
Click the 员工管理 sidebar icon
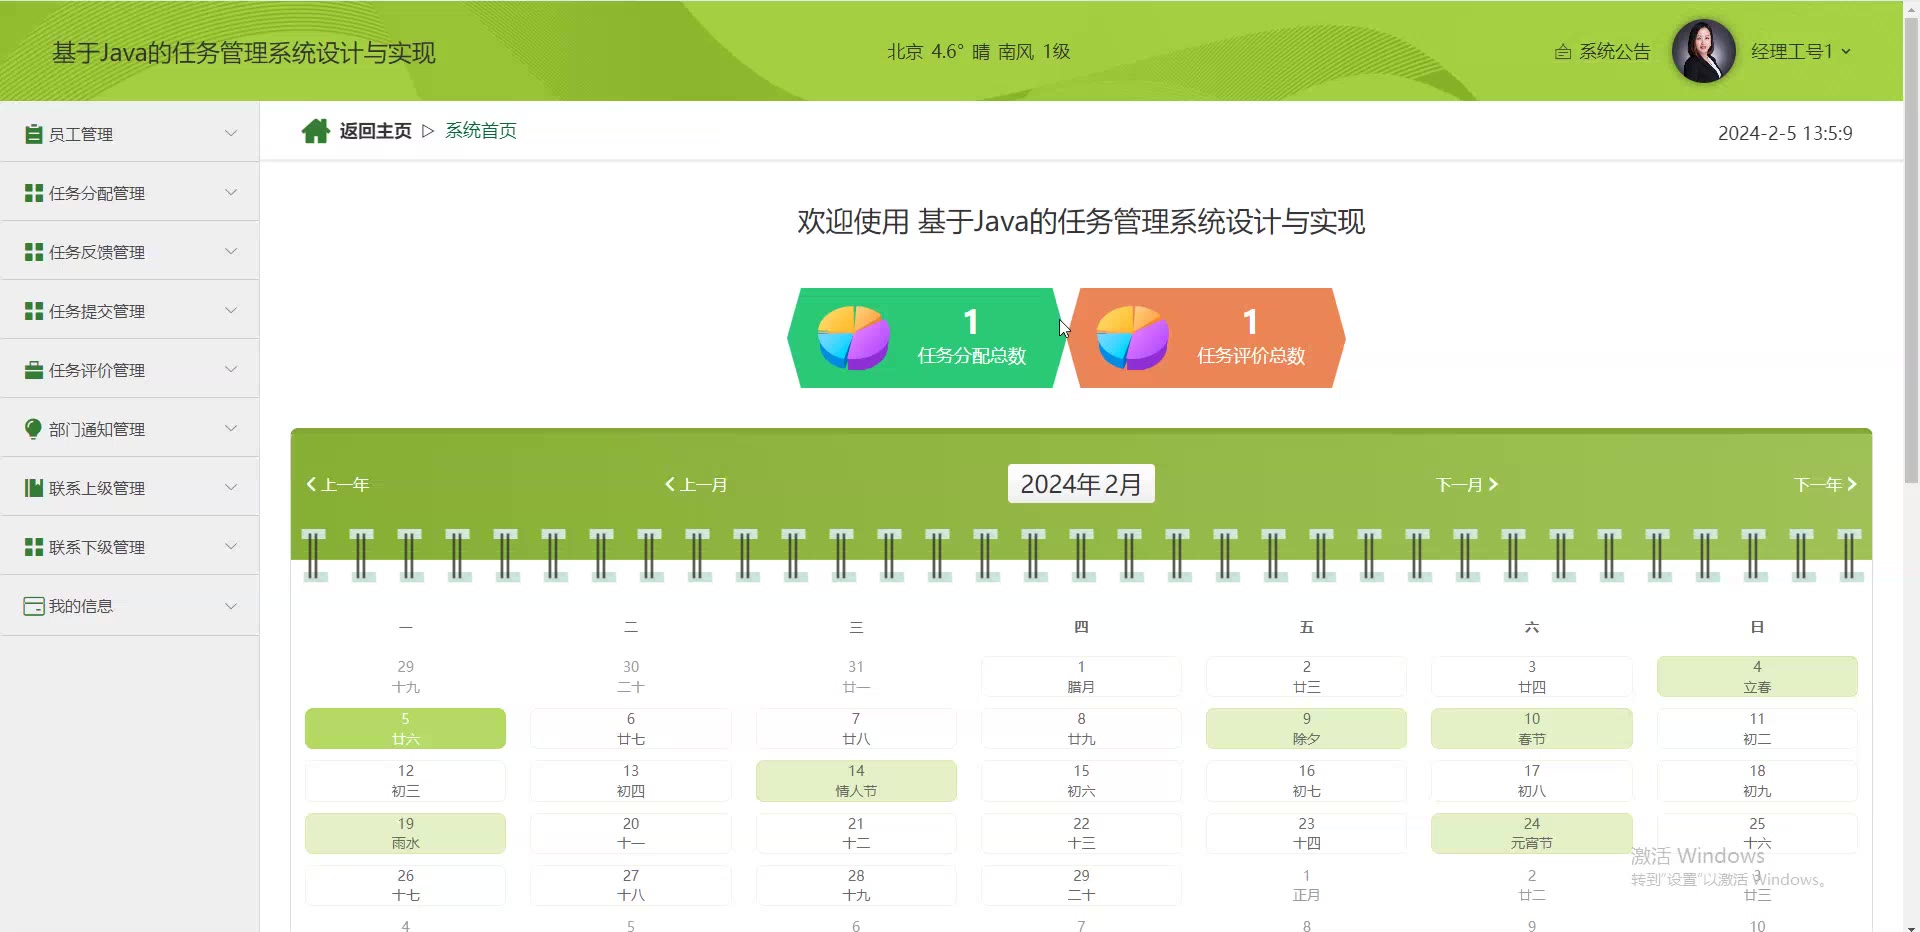(33, 134)
